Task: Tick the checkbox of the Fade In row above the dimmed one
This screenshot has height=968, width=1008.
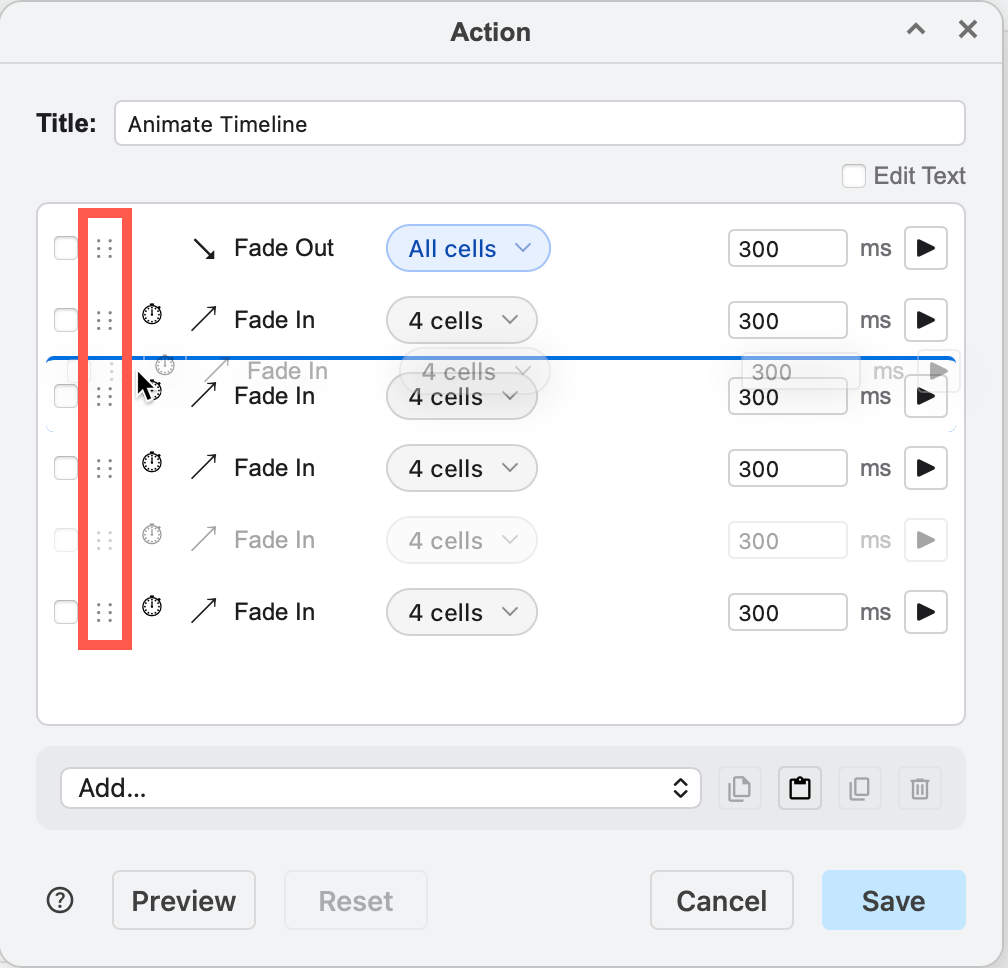Action: 66,468
